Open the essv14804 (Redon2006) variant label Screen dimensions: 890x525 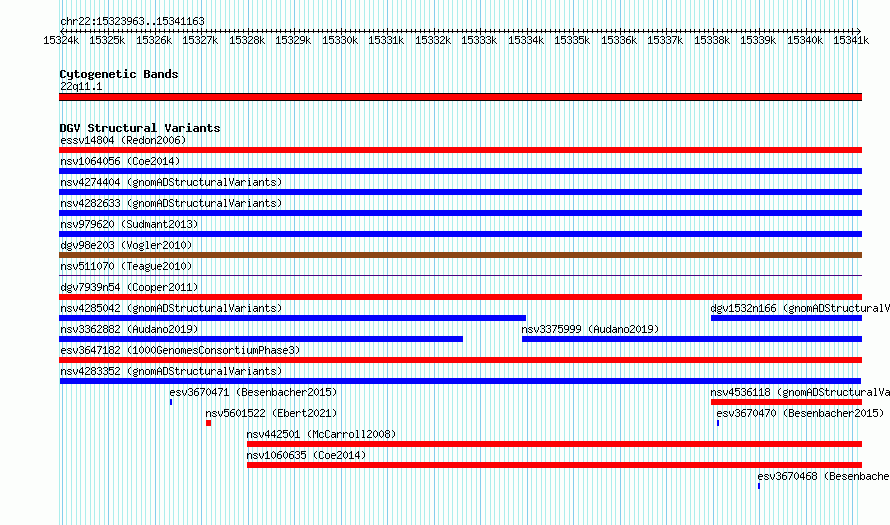[x=123, y=140]
